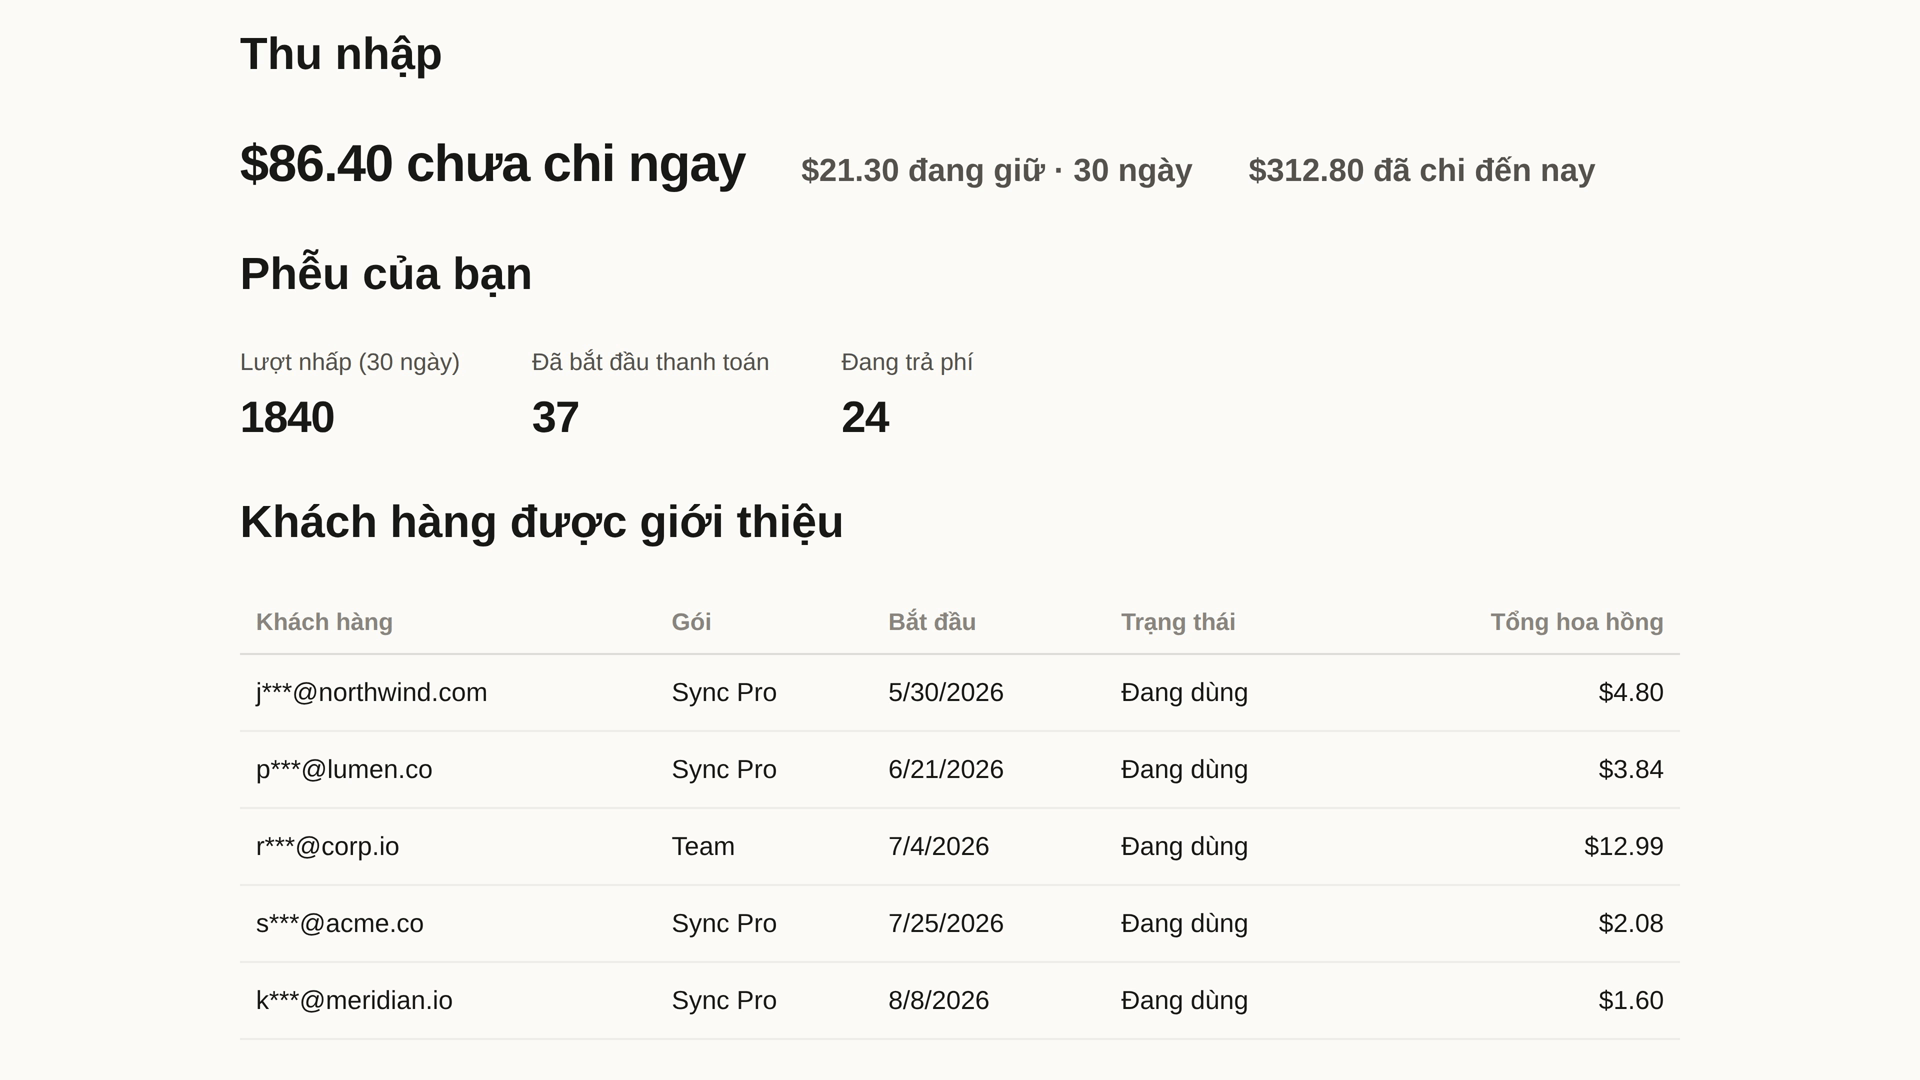This screenshot has width=1920, height=1080.
Task: Click the 'Bắt đầu' column header
Action: point(932,622)
